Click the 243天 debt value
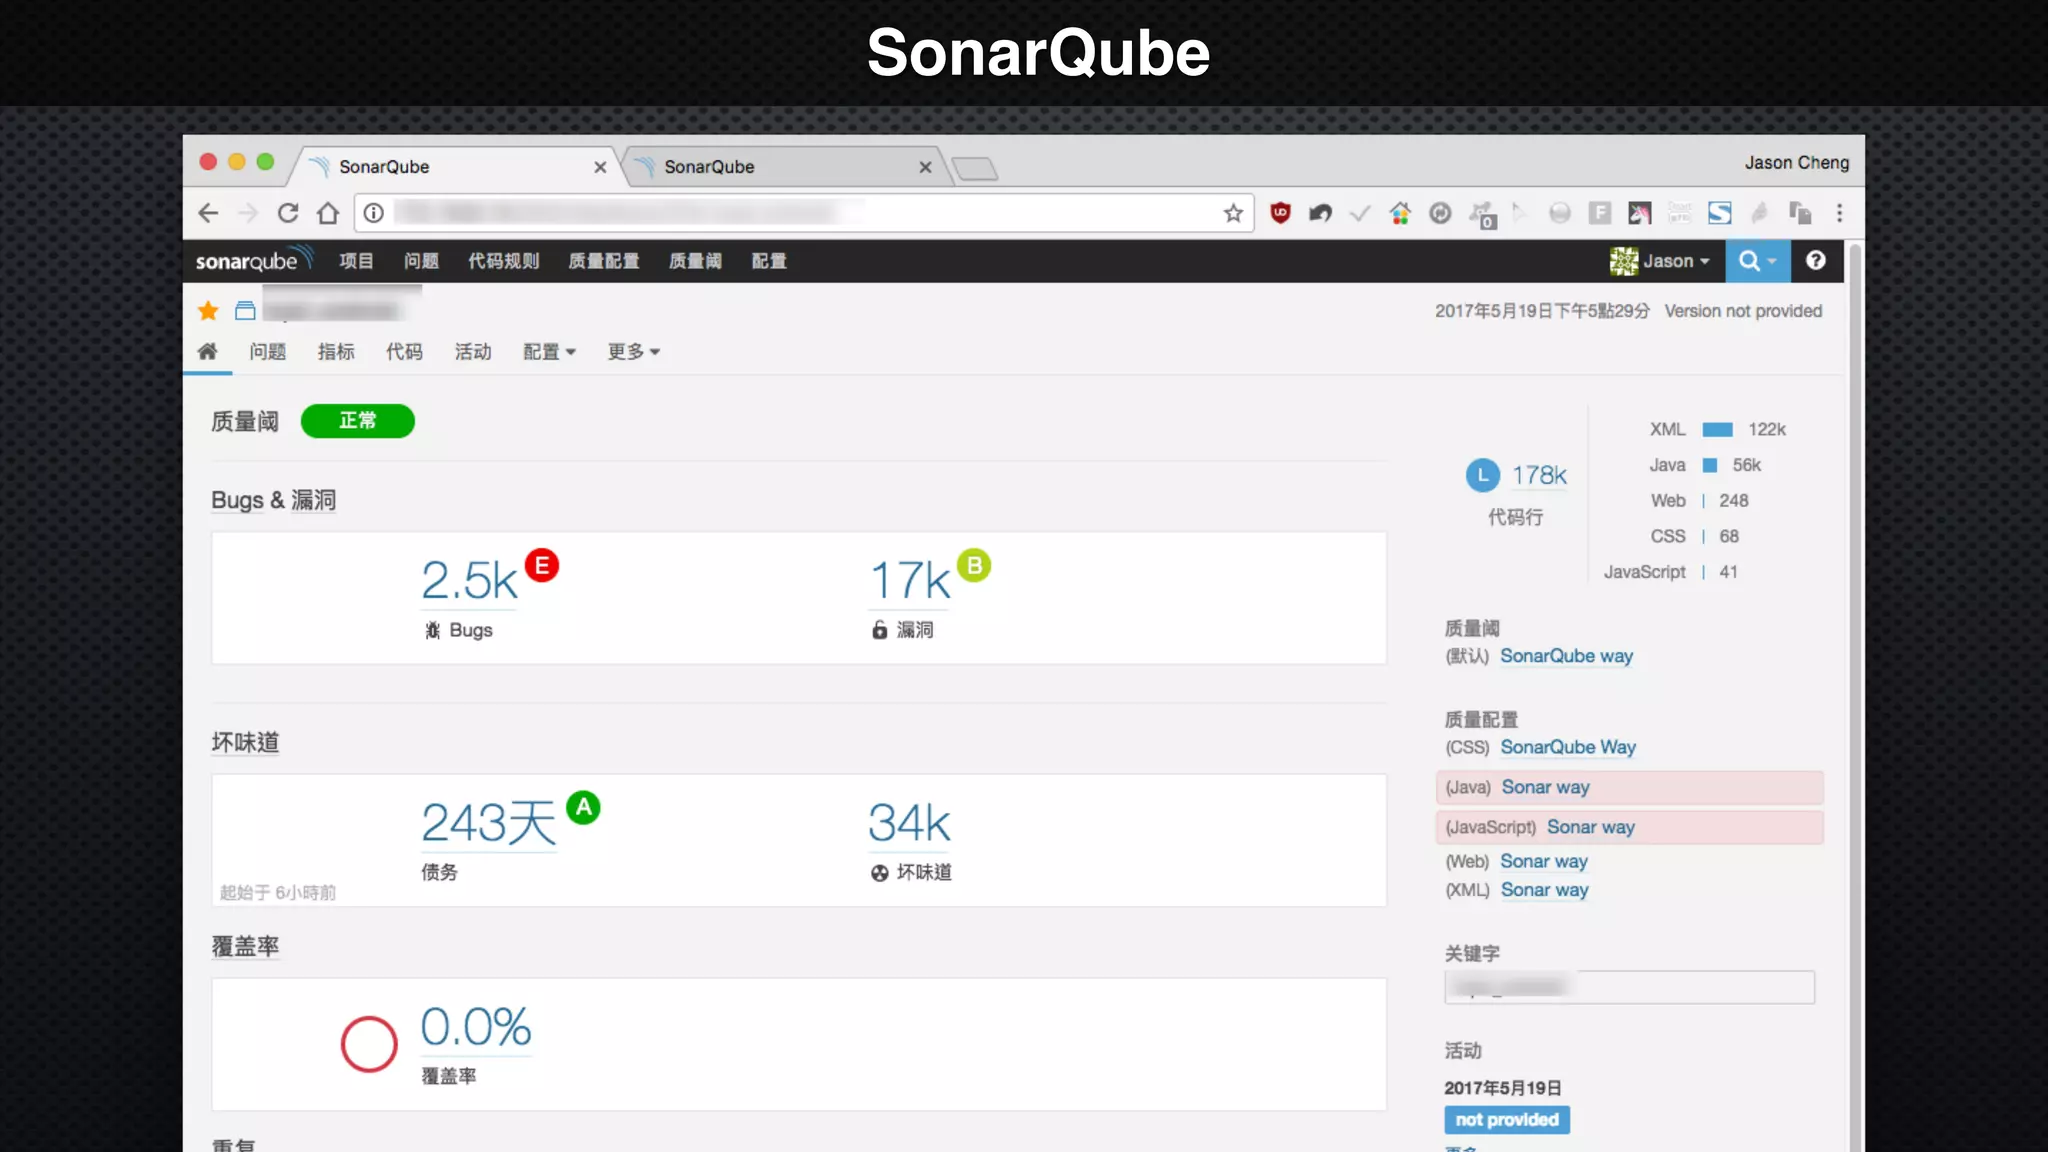The width and height of the screenshot is (2048, 1152). coord(488,823)
